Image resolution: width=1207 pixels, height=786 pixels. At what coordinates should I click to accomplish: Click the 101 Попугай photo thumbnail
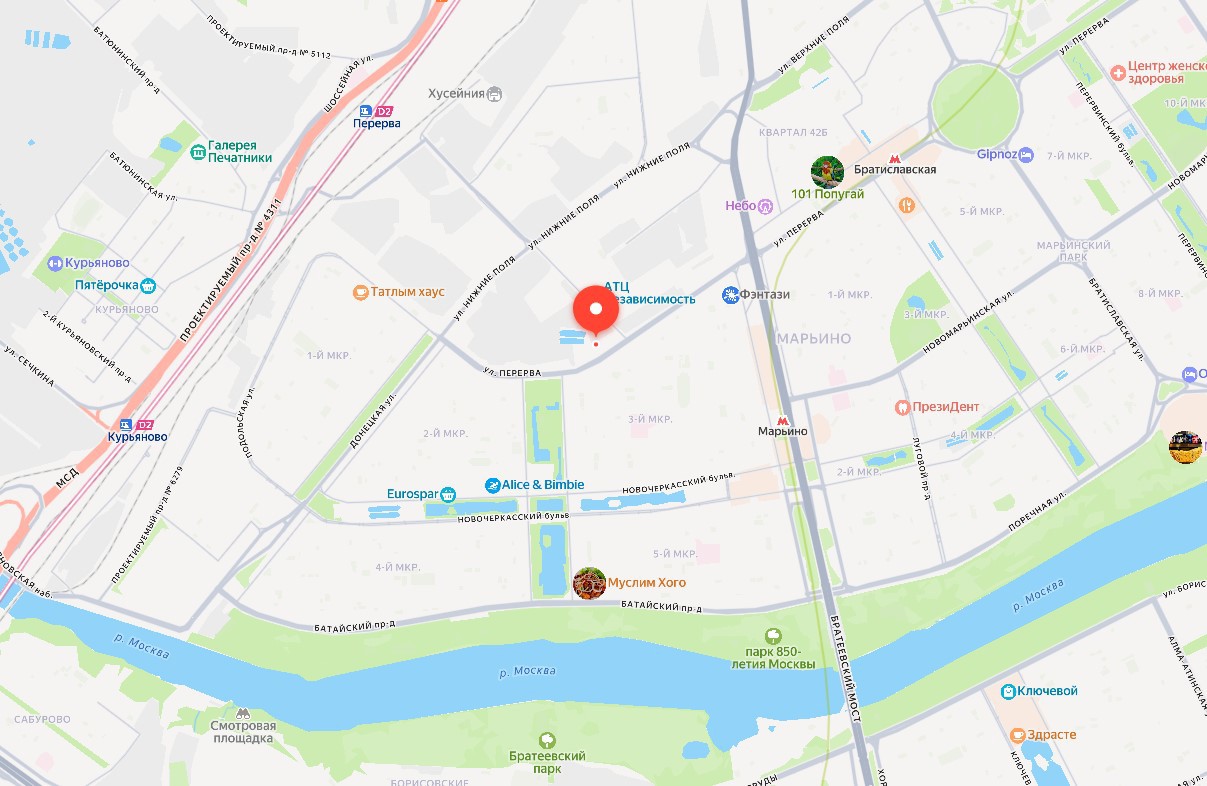click(827, 172)
